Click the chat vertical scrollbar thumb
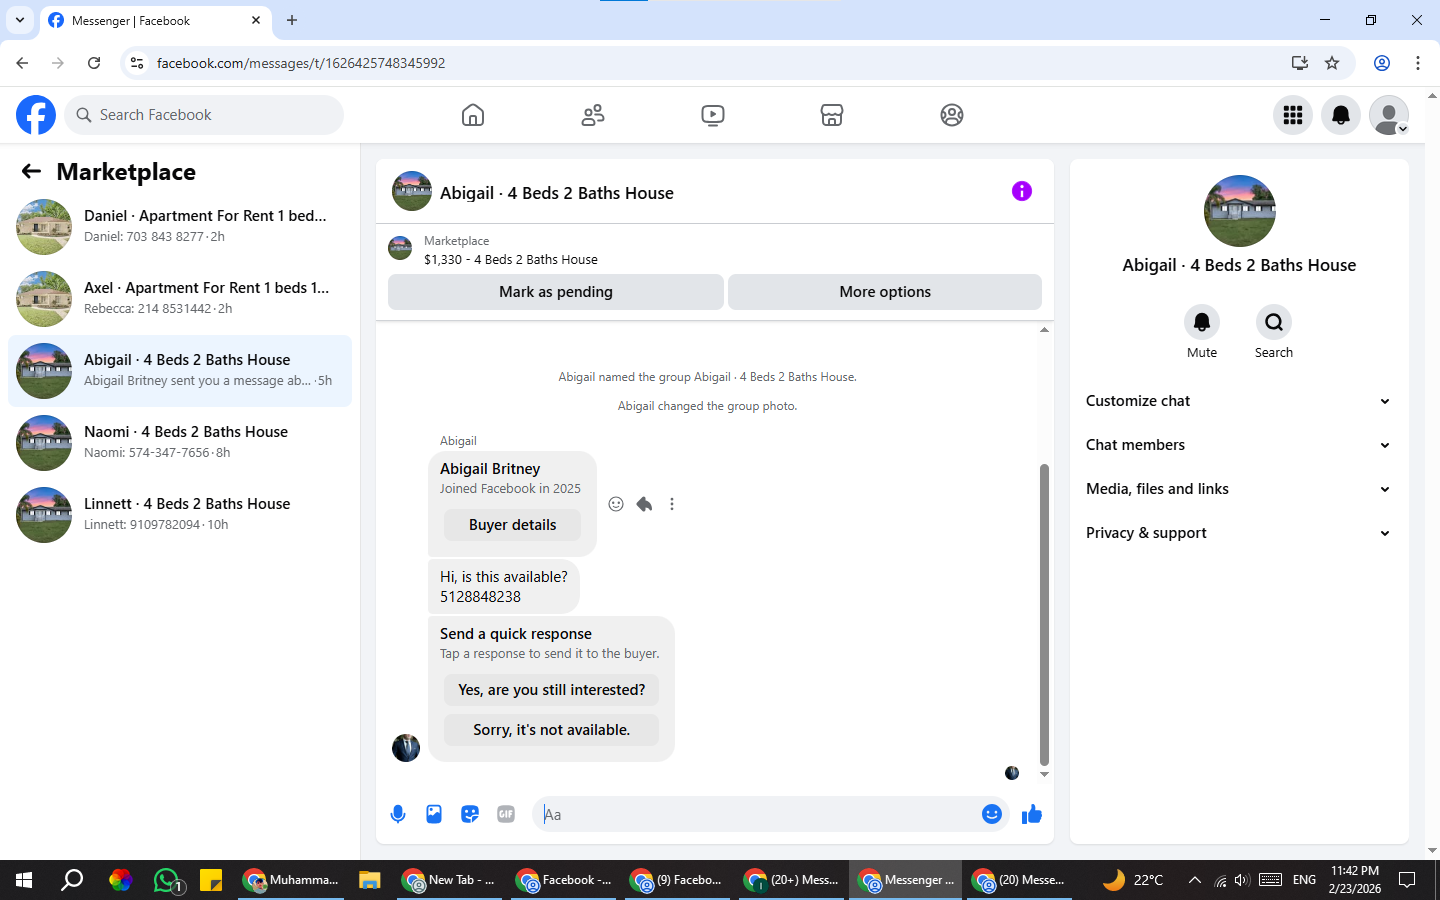The image size is (1440, 900). [x=1044, y=614]
